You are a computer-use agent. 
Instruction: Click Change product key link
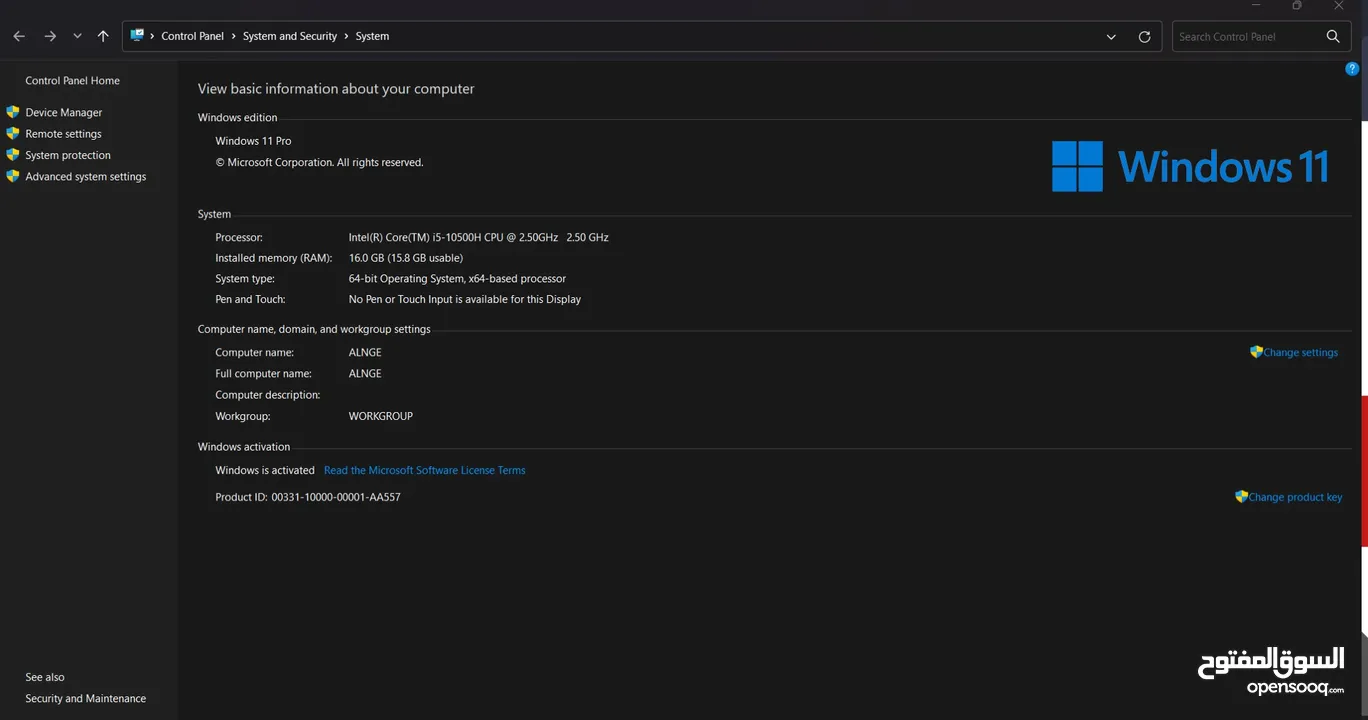coord(1295,497)
